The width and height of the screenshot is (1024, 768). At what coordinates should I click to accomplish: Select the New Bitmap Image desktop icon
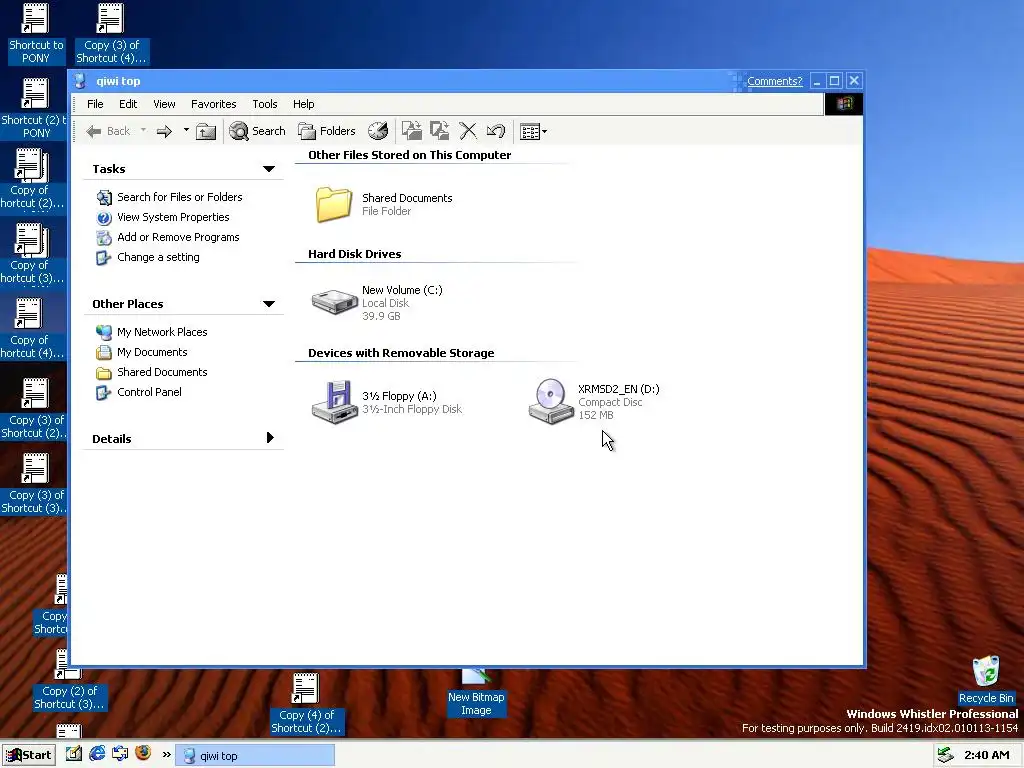[476, 694]
